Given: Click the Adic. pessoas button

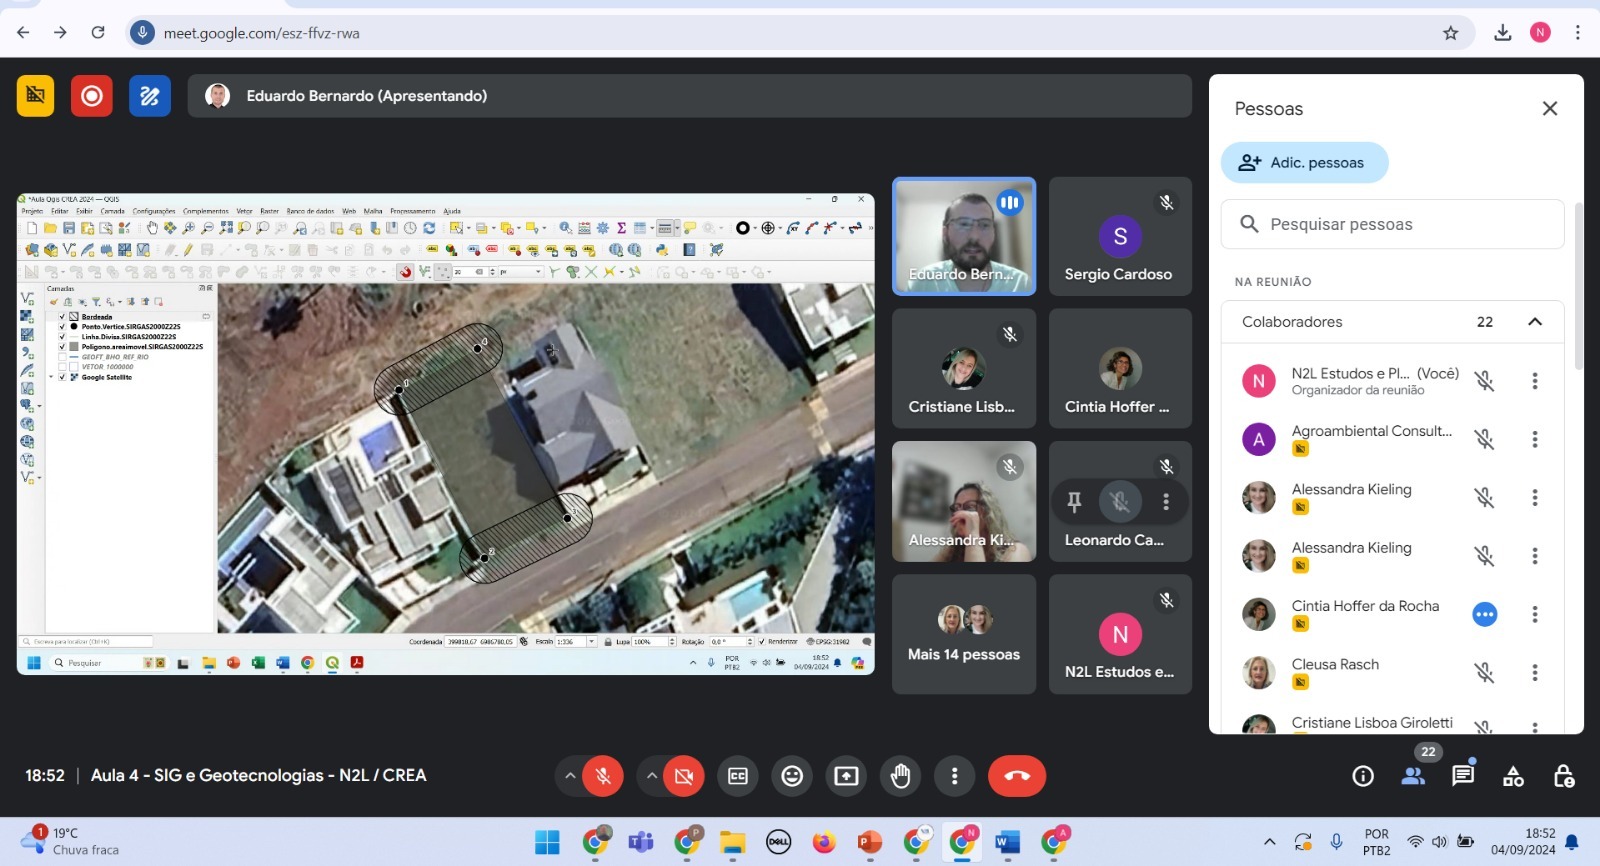Looking at the screenshot, I should 1304,163.
